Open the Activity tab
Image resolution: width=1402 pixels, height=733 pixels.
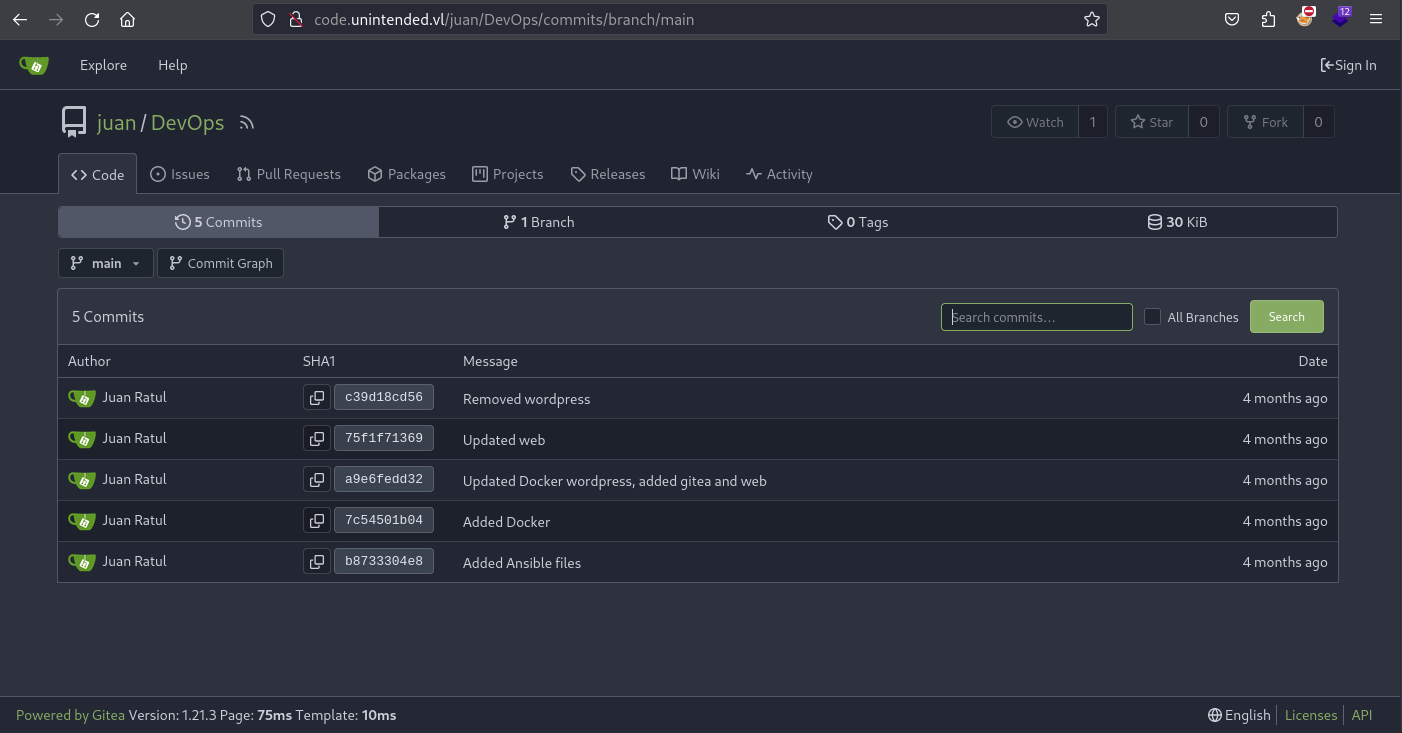click(x=779, y=174)
